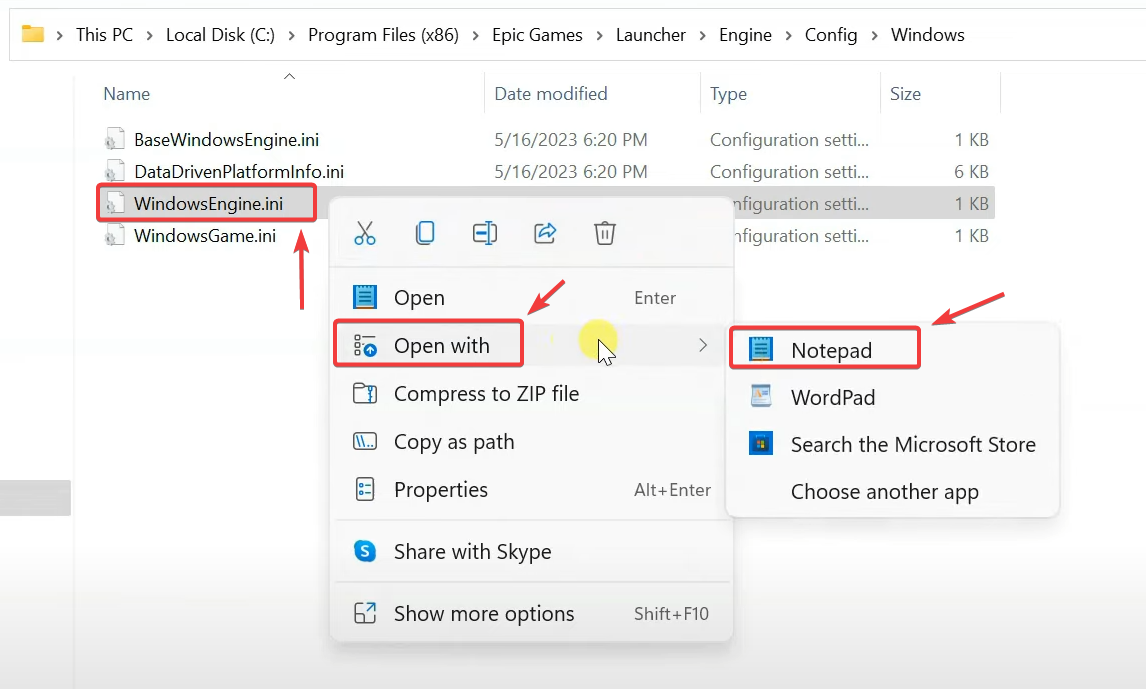This screenshot has height=689, width=1146.
Task: Select Open with menu entry
Action: click(x=532, y=345)
